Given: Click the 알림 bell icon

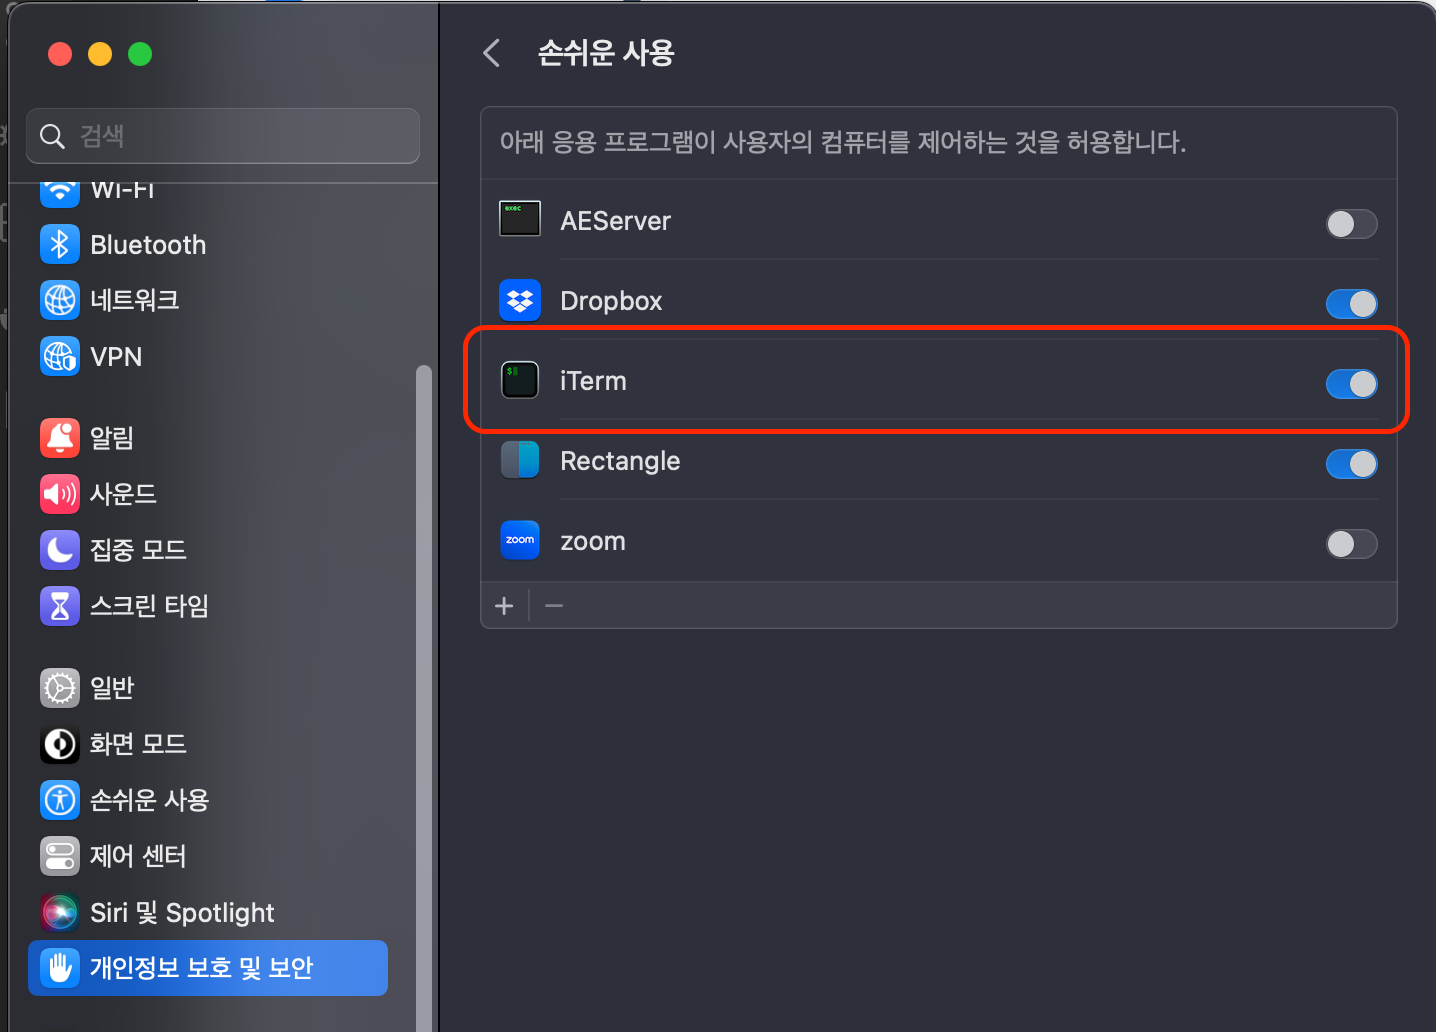Looking at the screenshot, I should pos(60,437).
